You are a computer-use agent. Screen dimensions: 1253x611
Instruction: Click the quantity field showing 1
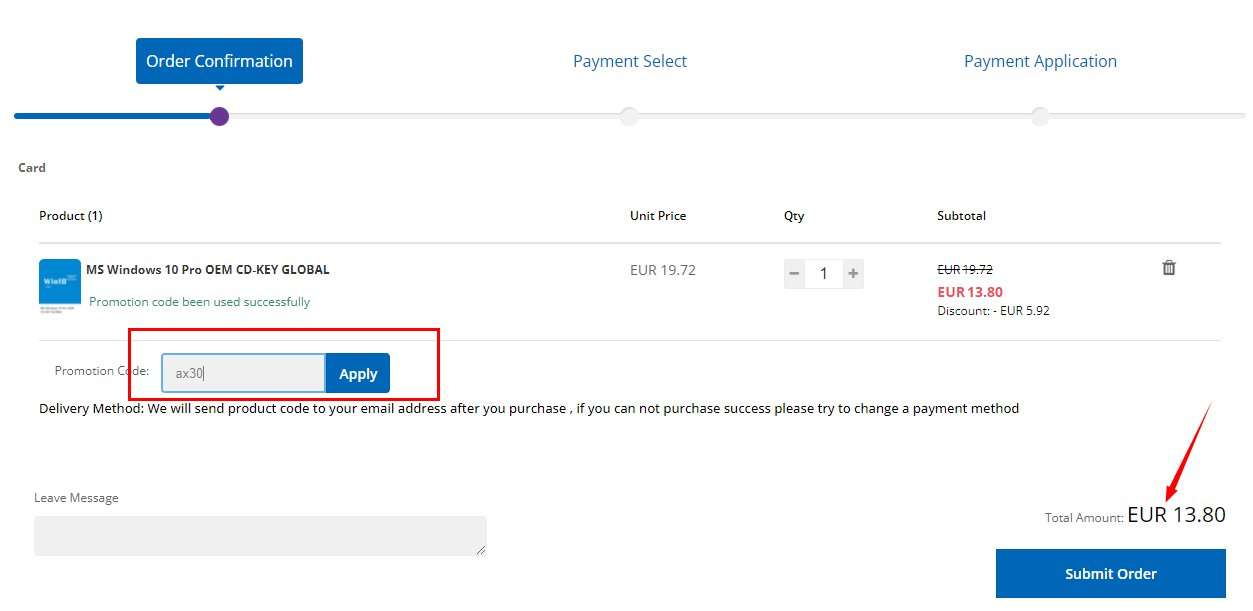[x=823, y=273]
